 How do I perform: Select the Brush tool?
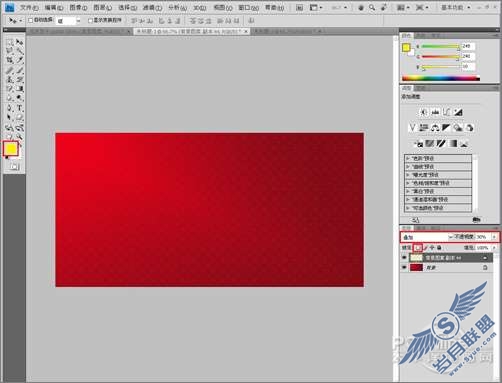click(x=19, y=70)
